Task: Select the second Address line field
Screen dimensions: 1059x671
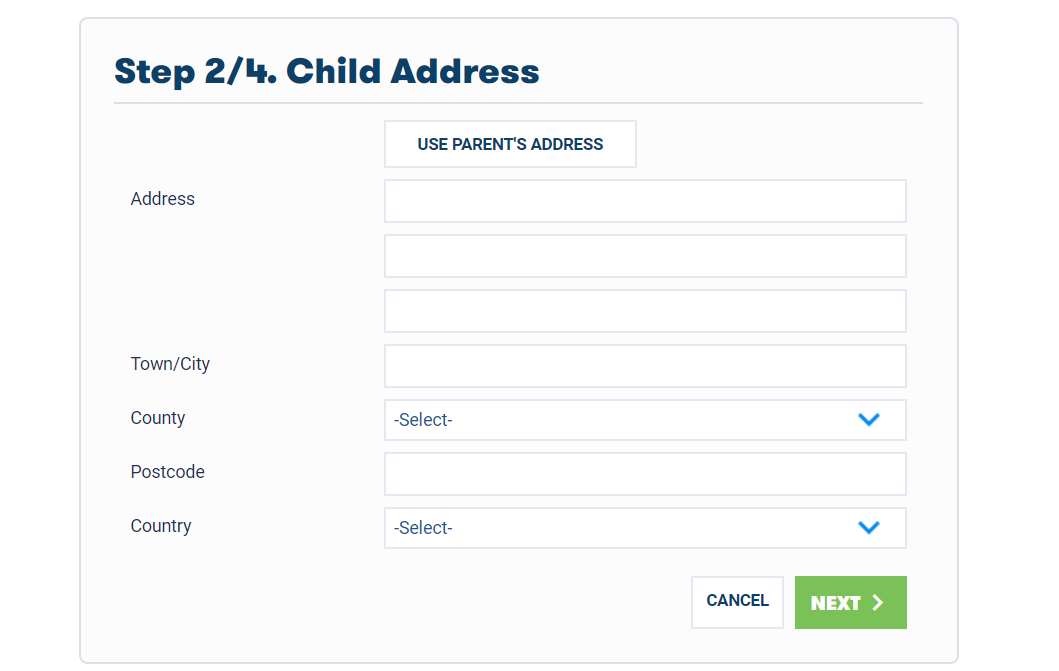Action: click(x=645, y=256)
